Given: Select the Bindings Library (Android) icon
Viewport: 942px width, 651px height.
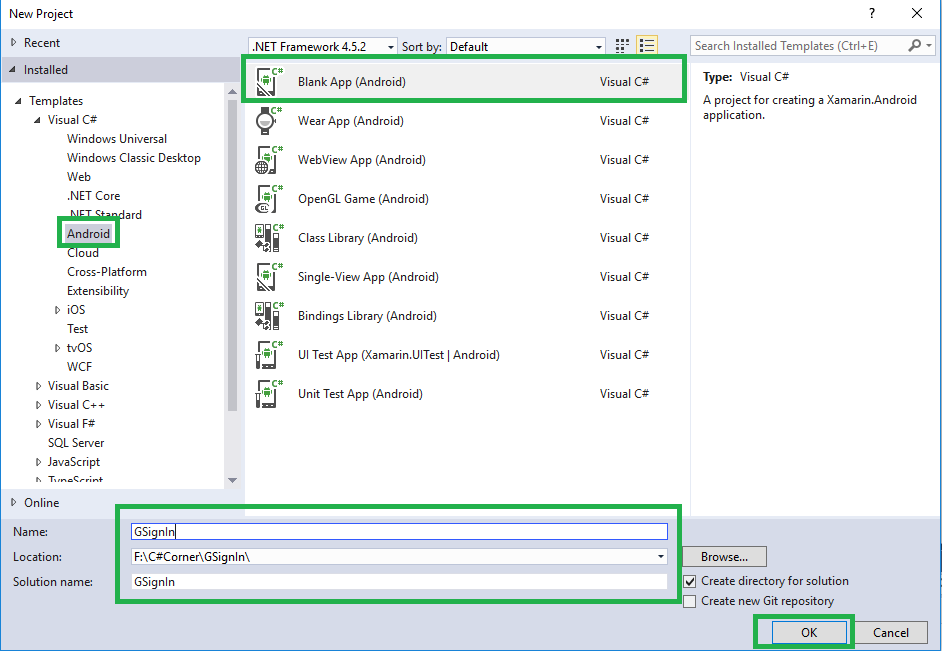Looking at the screenshot, I should pos(269,316).
